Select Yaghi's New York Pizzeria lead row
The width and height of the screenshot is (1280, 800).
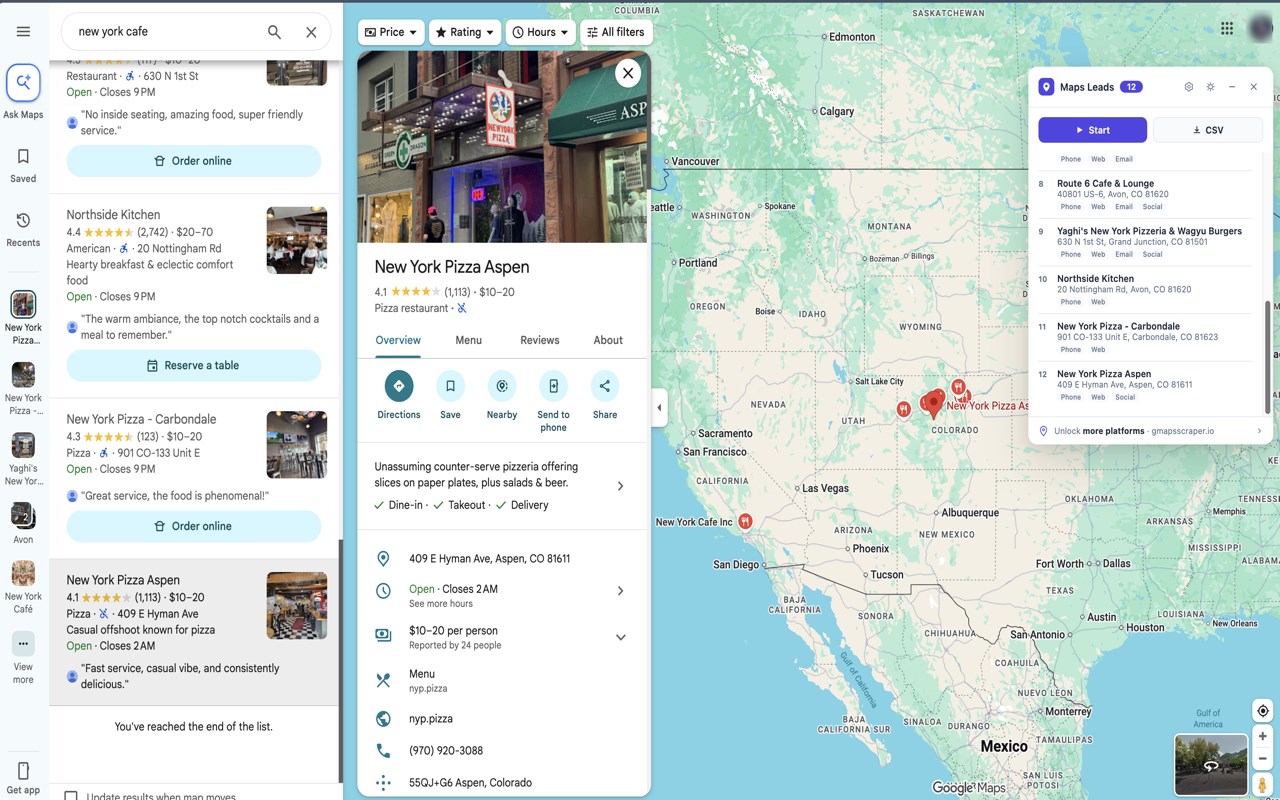point(1145,242)
